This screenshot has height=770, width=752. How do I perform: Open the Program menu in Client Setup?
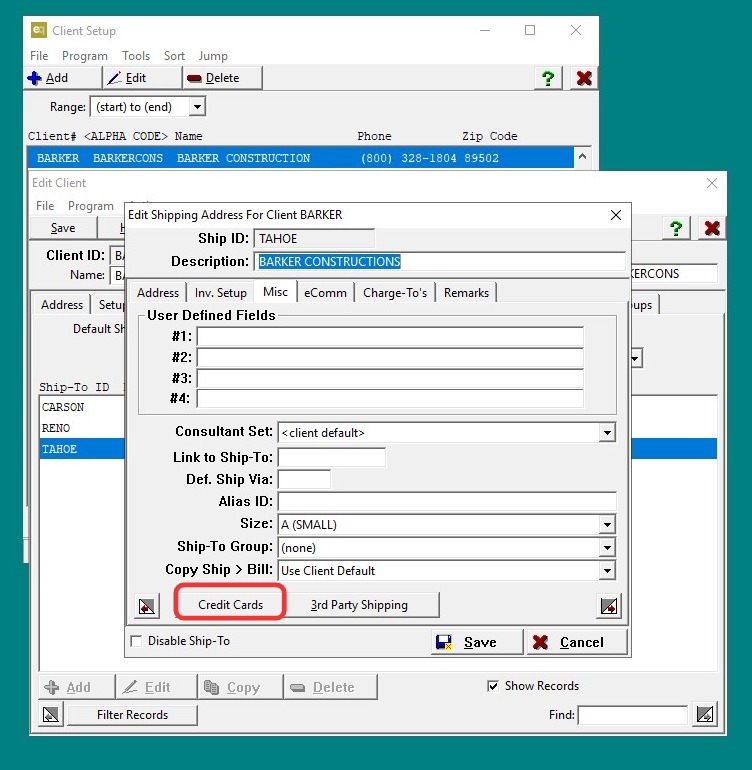[84, 56]
